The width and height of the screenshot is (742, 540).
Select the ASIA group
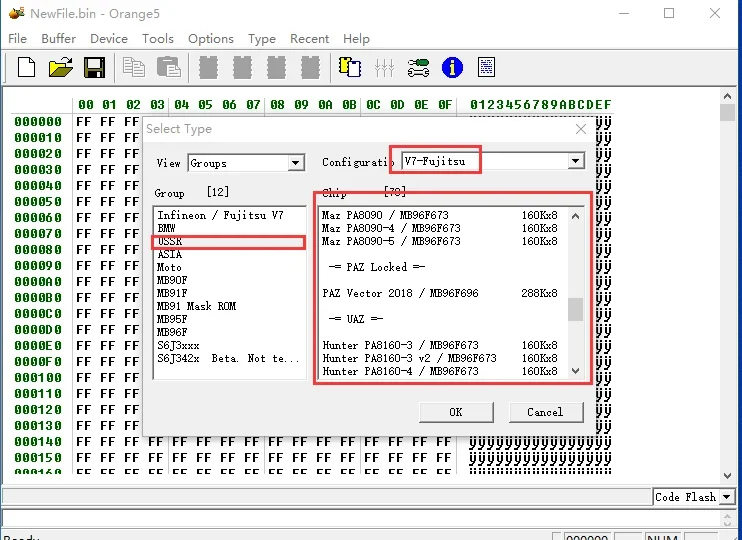pyautogui.click(x=230, y=254)
